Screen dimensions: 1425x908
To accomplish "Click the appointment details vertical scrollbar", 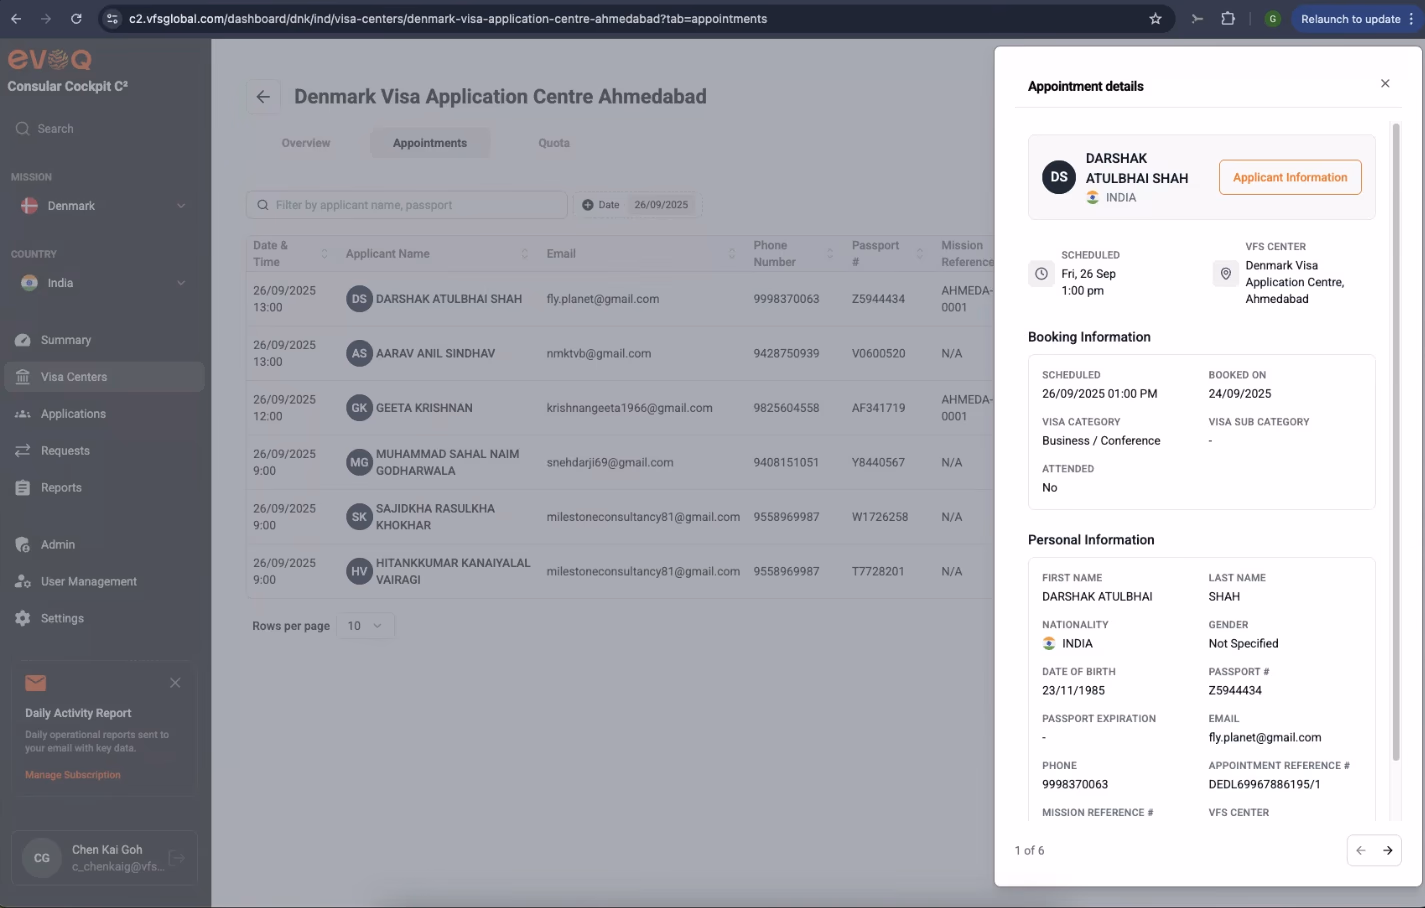I will click(1396, 440).
